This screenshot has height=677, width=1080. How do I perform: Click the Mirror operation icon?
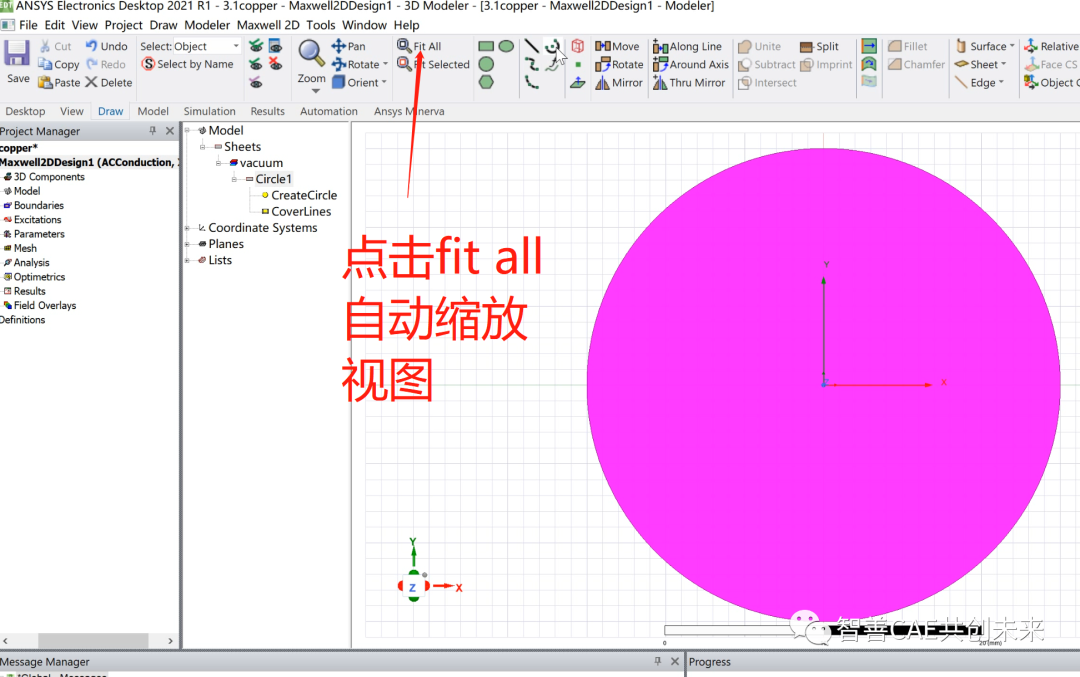click(602, 82)
